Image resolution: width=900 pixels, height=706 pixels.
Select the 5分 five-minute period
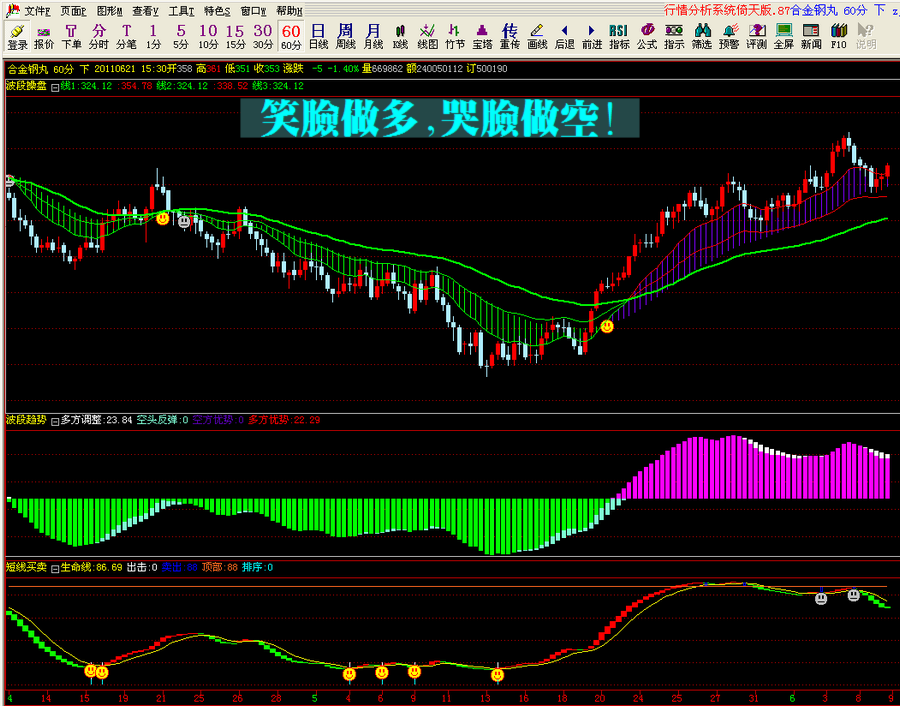coord(181,37)
